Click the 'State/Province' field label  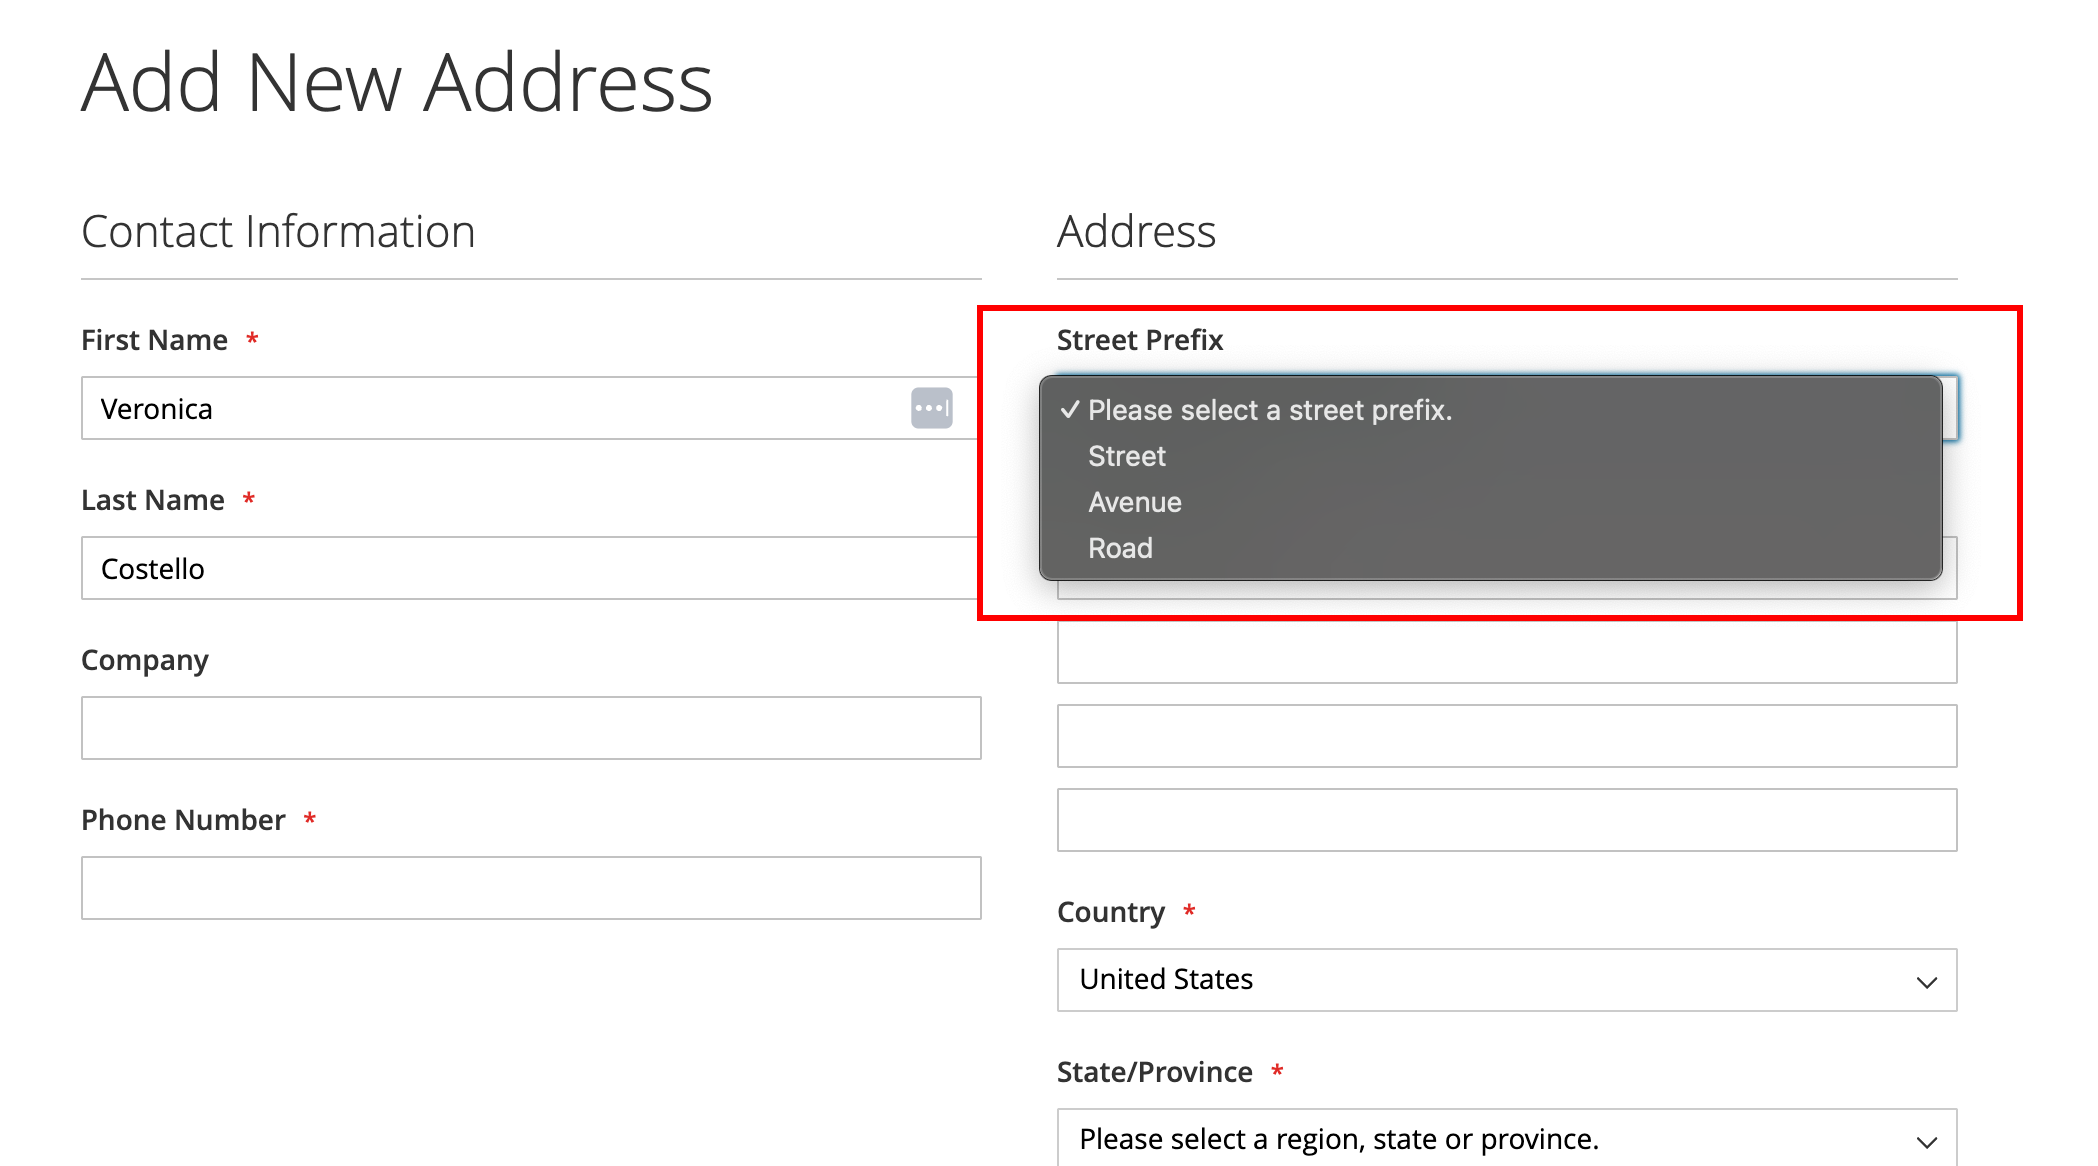click(x=1155, y=1072)
